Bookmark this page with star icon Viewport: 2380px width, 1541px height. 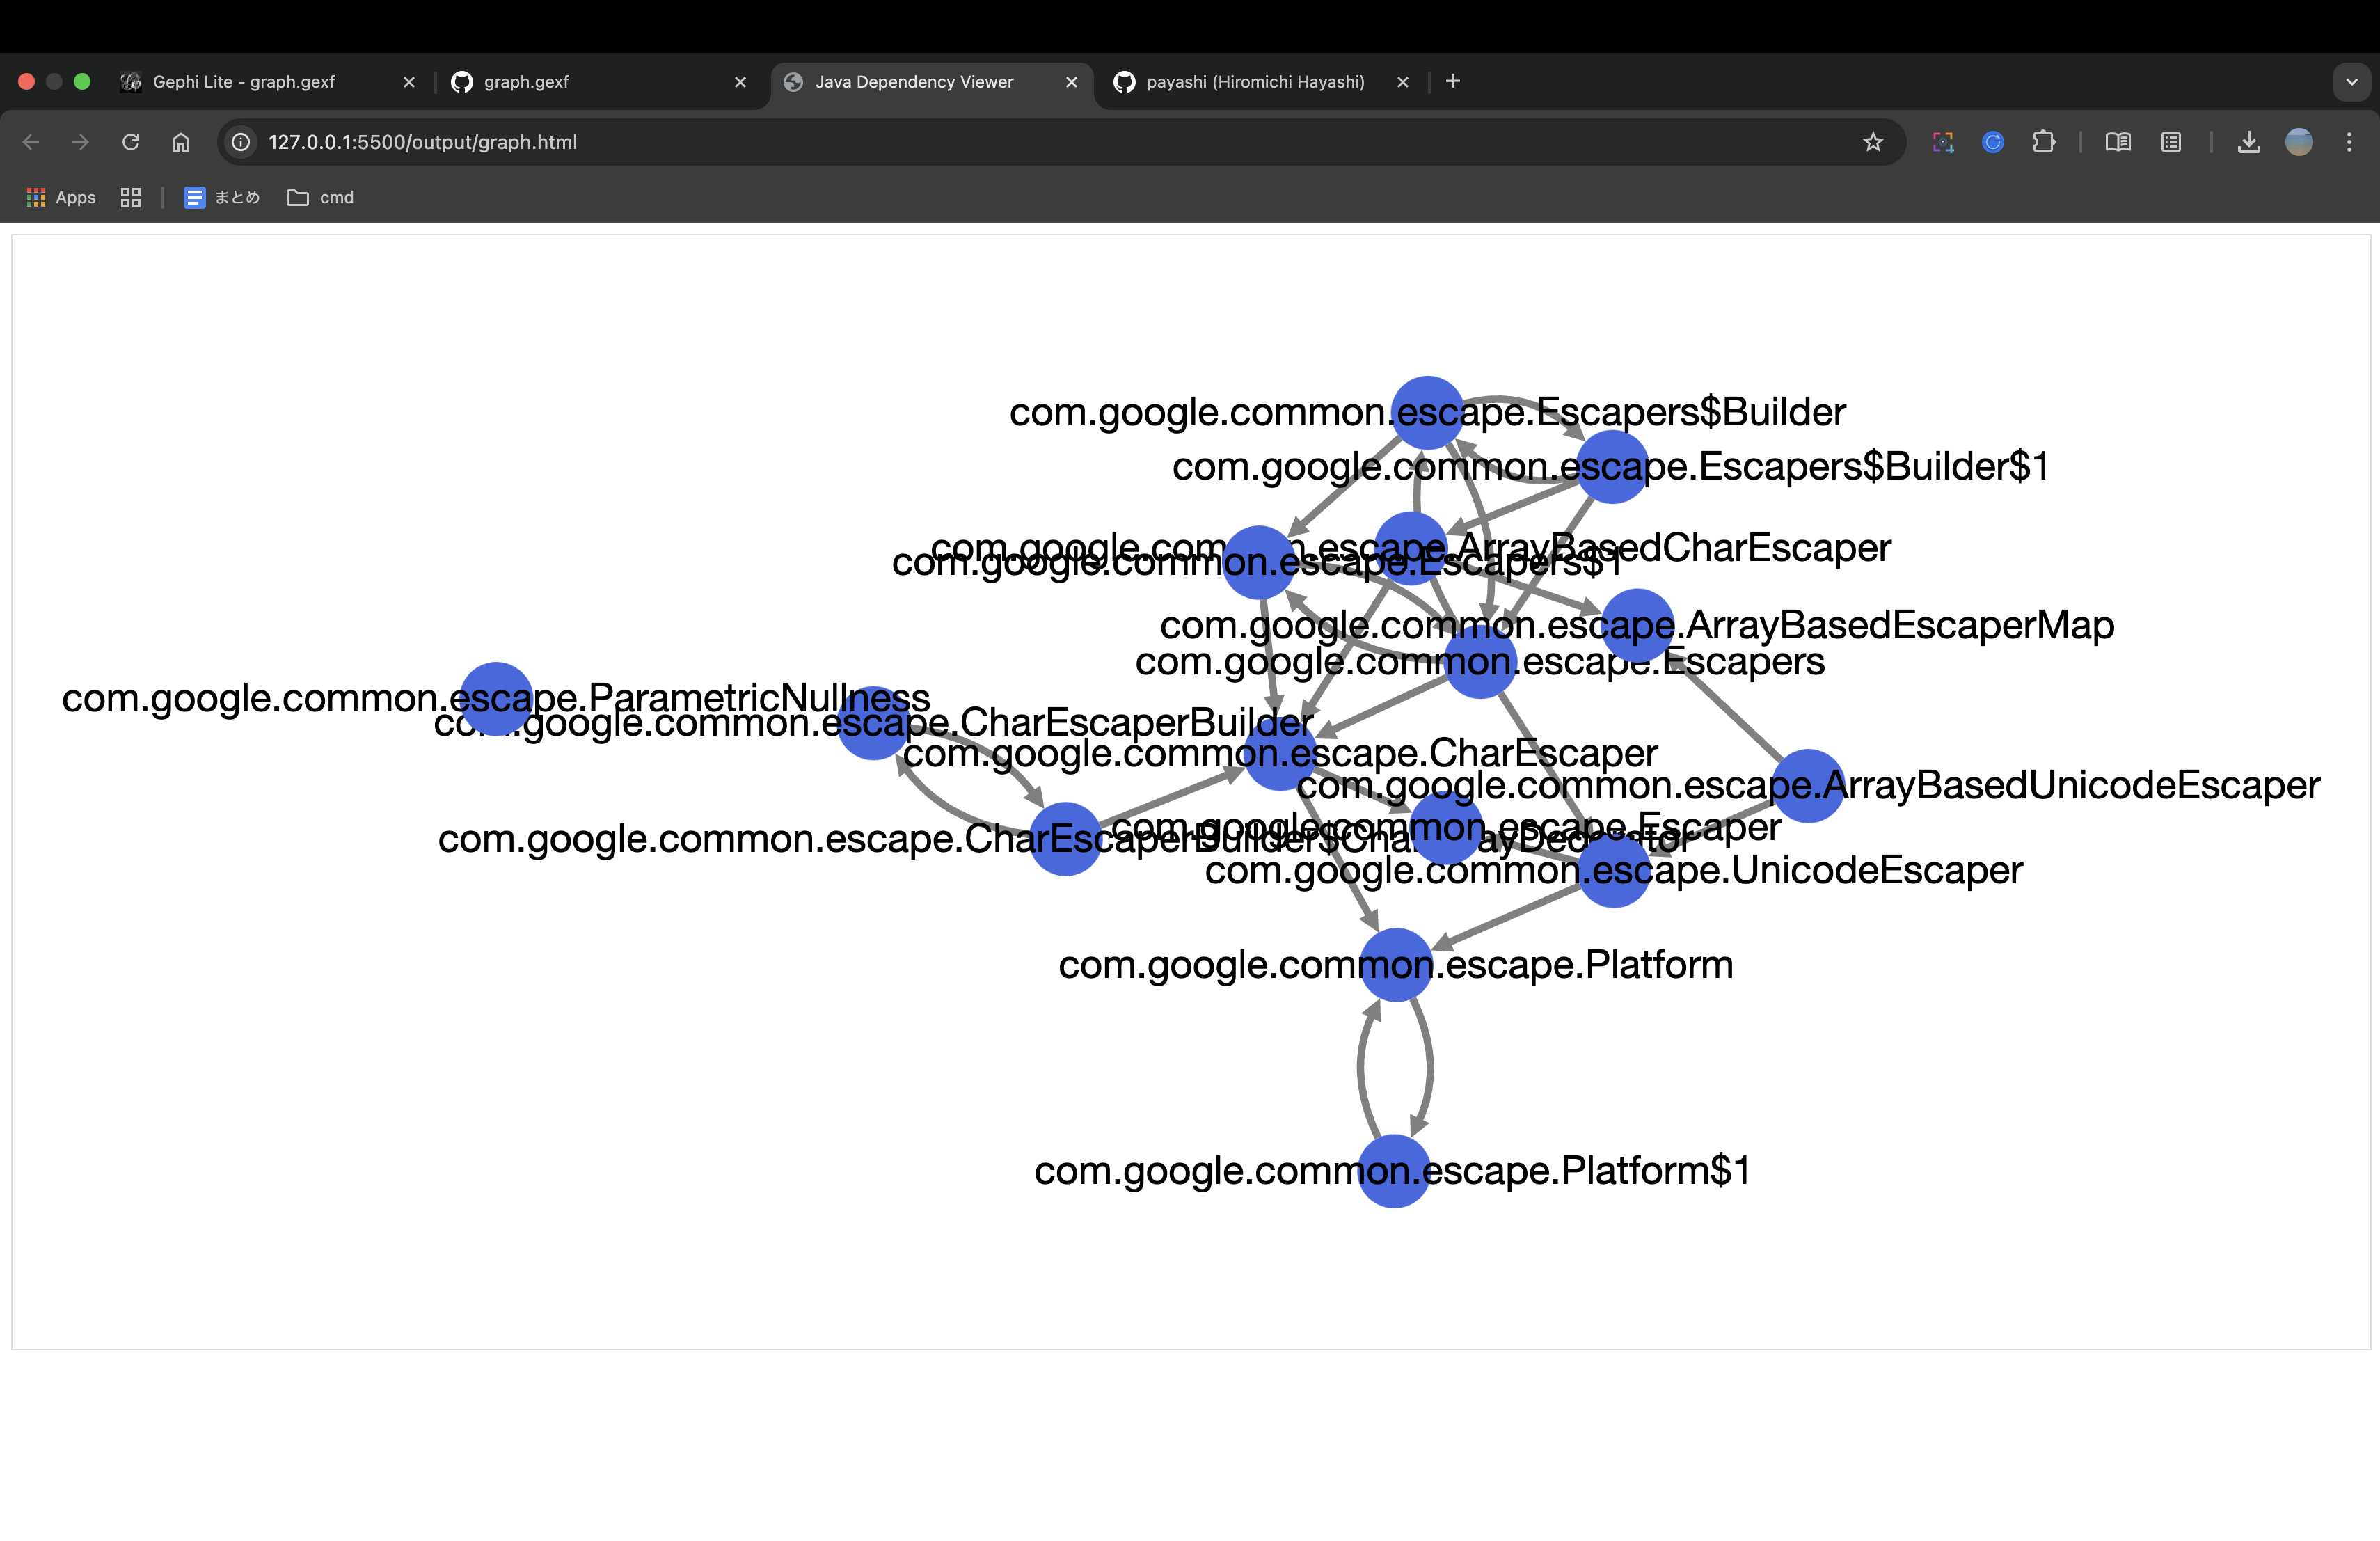pos(1873,142)
